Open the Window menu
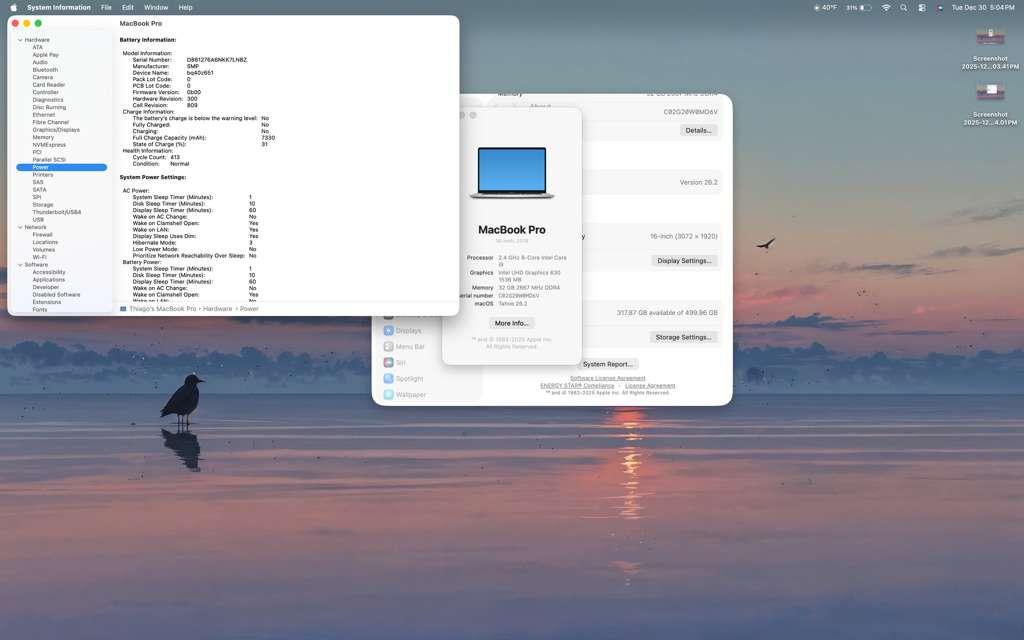This screenshot has height=640, width=1024. tap(156, 7)
